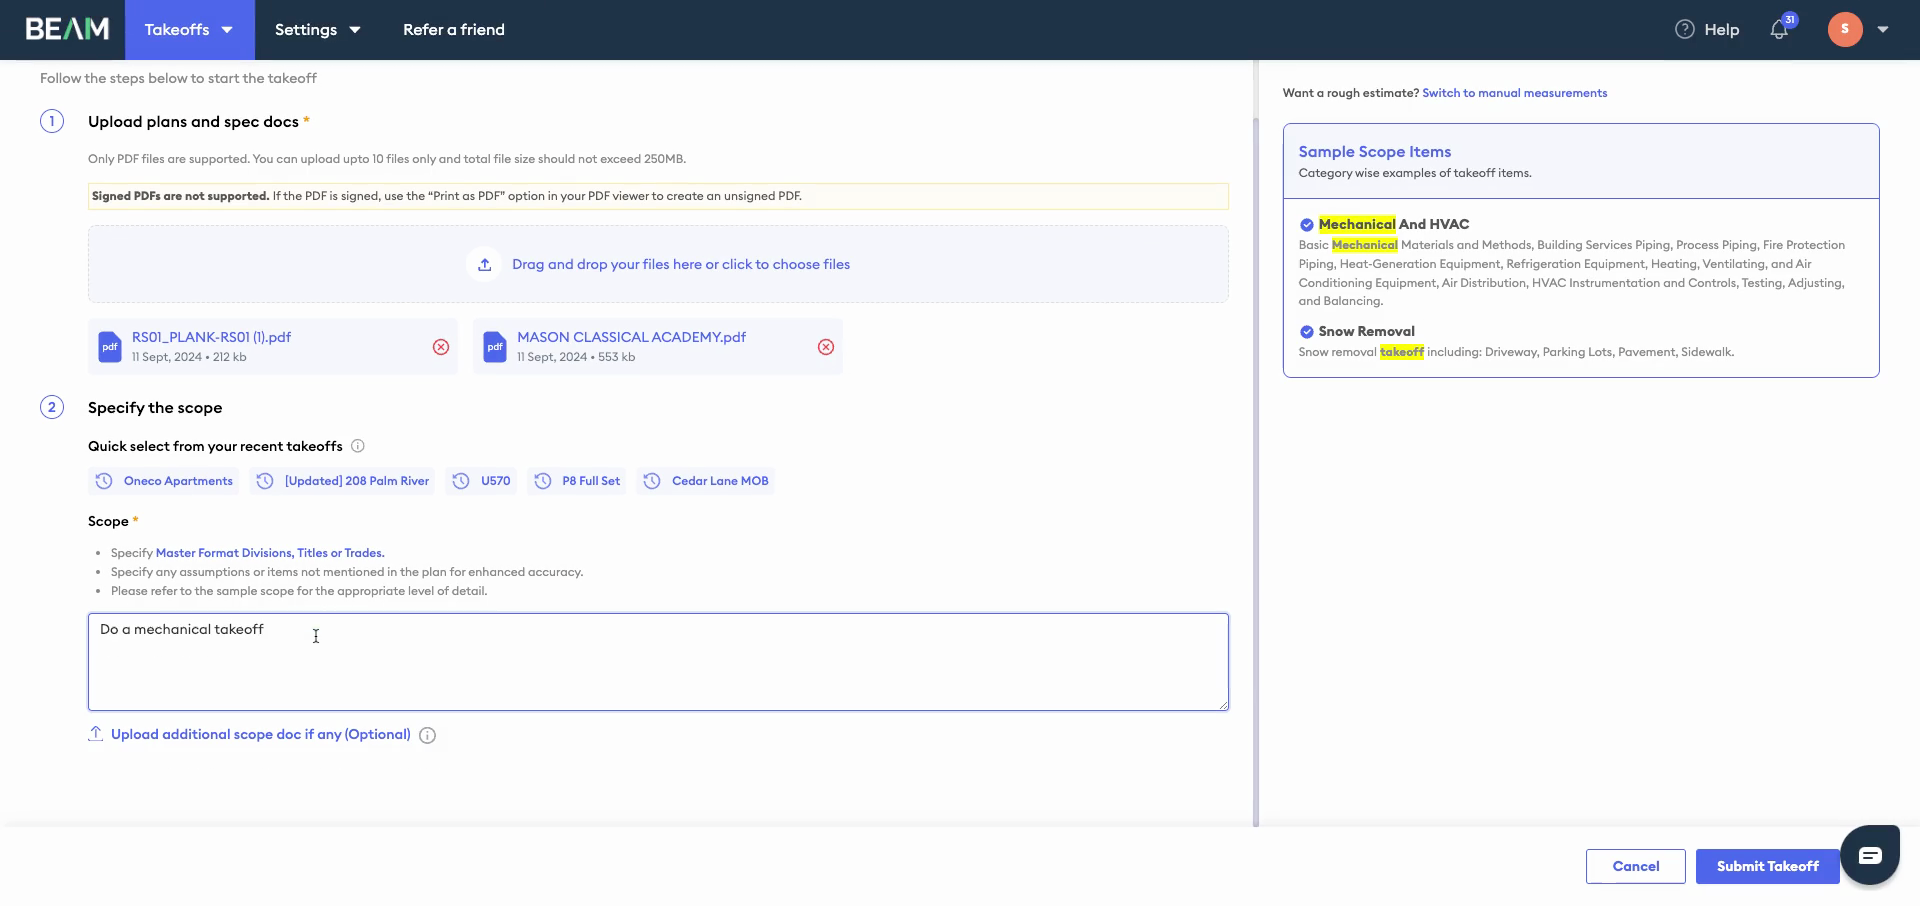Click the Cancel button
This screenshot has width=1920, height=906.
tap(1636, 867)
